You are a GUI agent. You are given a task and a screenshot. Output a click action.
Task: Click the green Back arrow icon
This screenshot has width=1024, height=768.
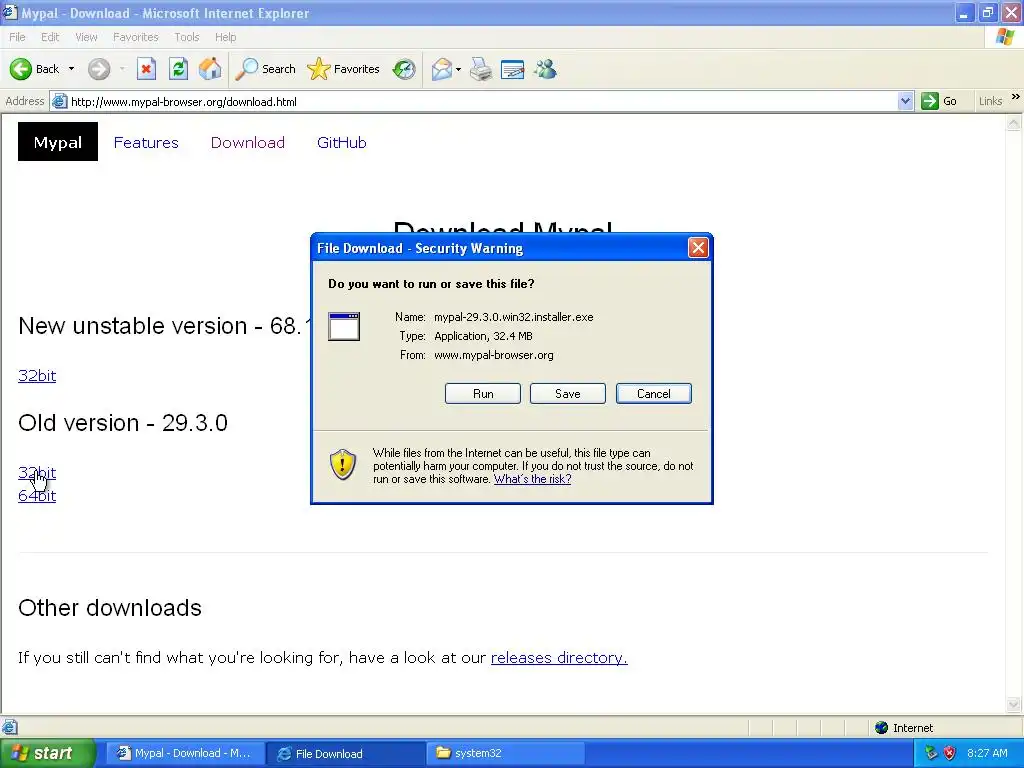click(x=20, y=69)
